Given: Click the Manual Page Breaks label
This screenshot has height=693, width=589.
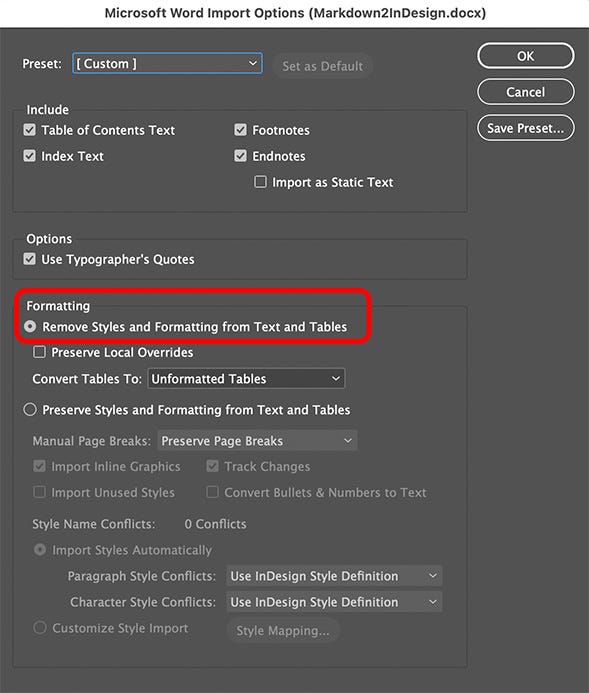Looking at the screenshot, I should pyautogui.click(x=91, y=441).
